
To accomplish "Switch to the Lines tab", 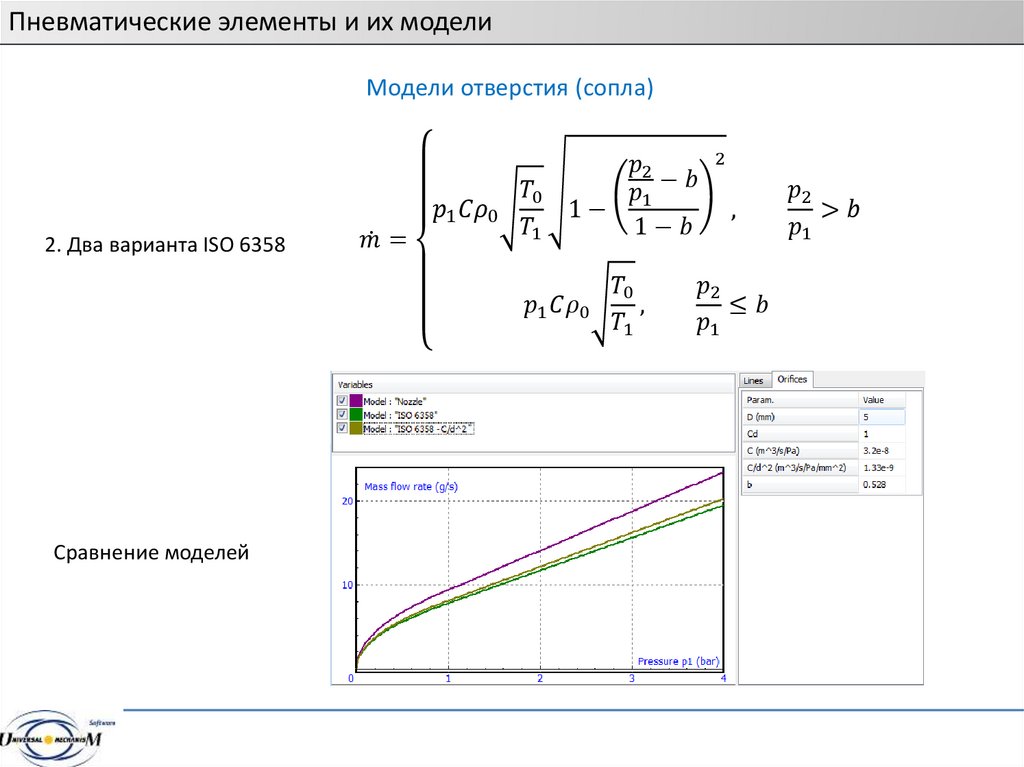I will [753, 380].
